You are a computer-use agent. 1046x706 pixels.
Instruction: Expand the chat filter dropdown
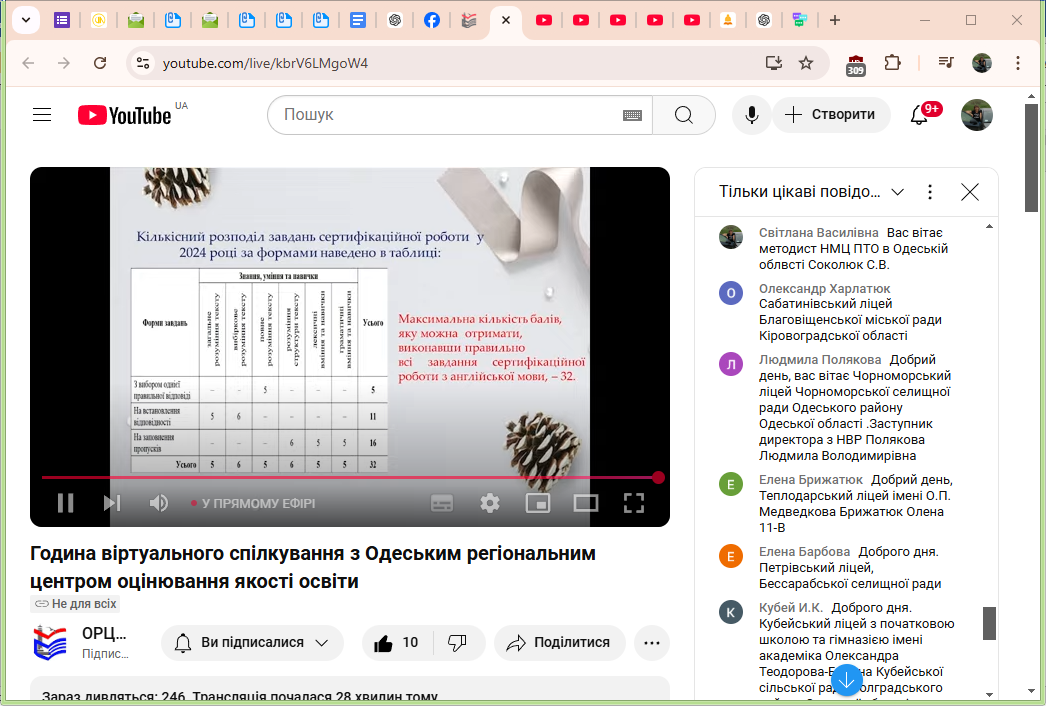click(x=897, y=192)
